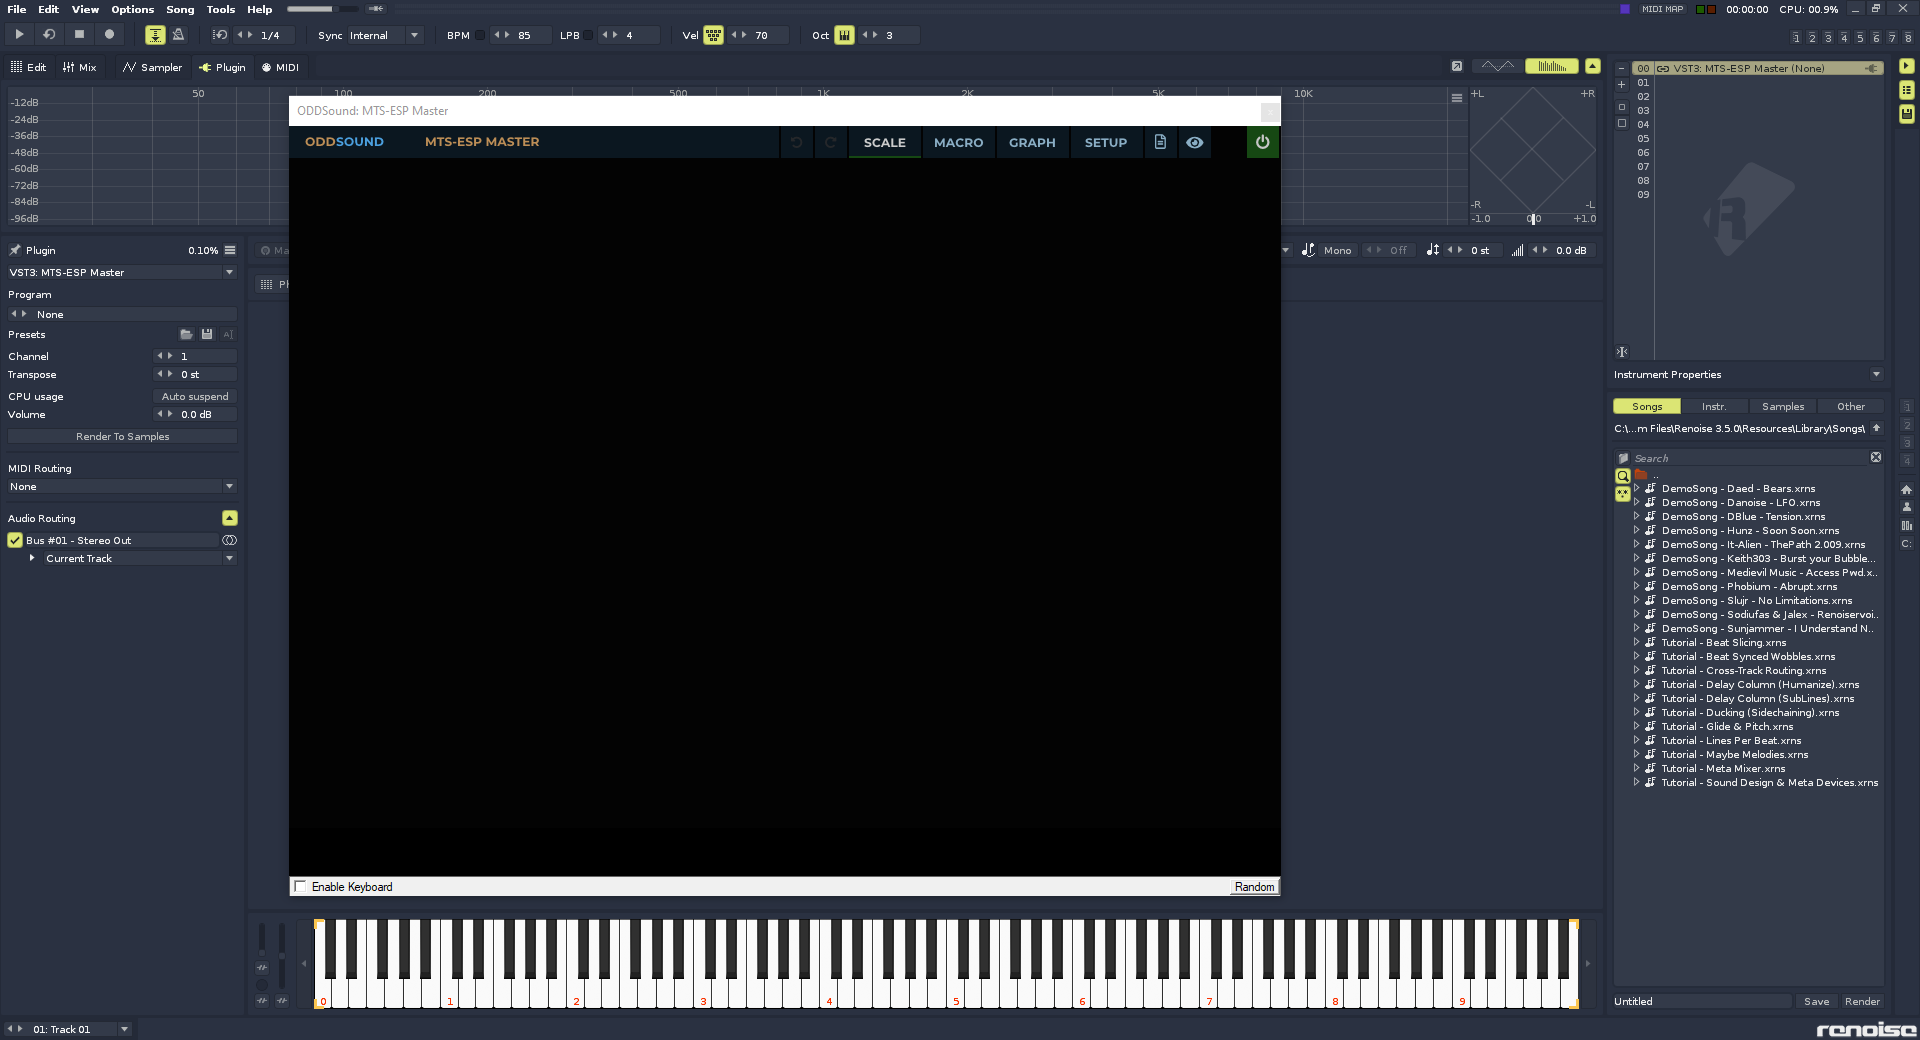Click the Save button in disk browser
1920x1040 pixels.
(1817, 1001)
